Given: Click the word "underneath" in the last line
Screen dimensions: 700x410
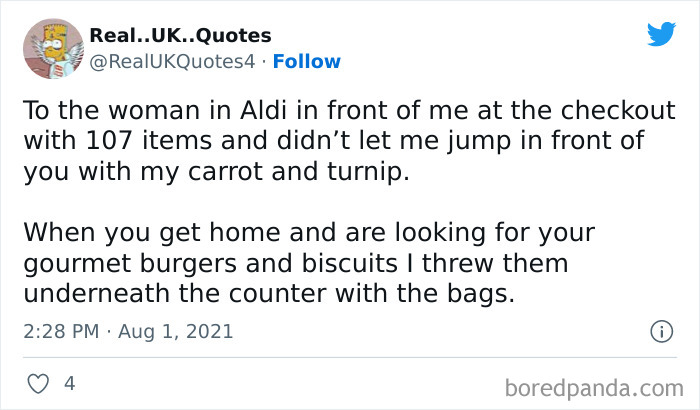Looking at the screenshot, I should pyautogui.click(x=96, y=293).
